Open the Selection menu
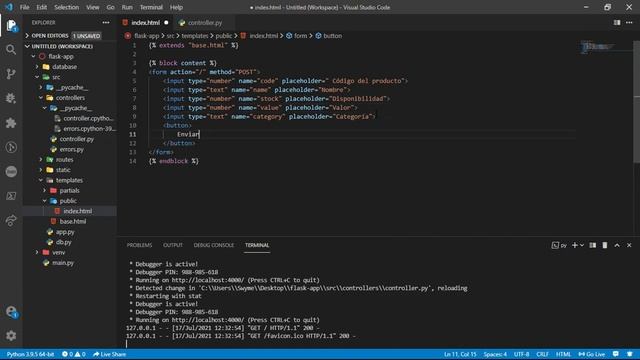Image resolution: width=640 pixels, height=360 pixels. pos(67,7)
